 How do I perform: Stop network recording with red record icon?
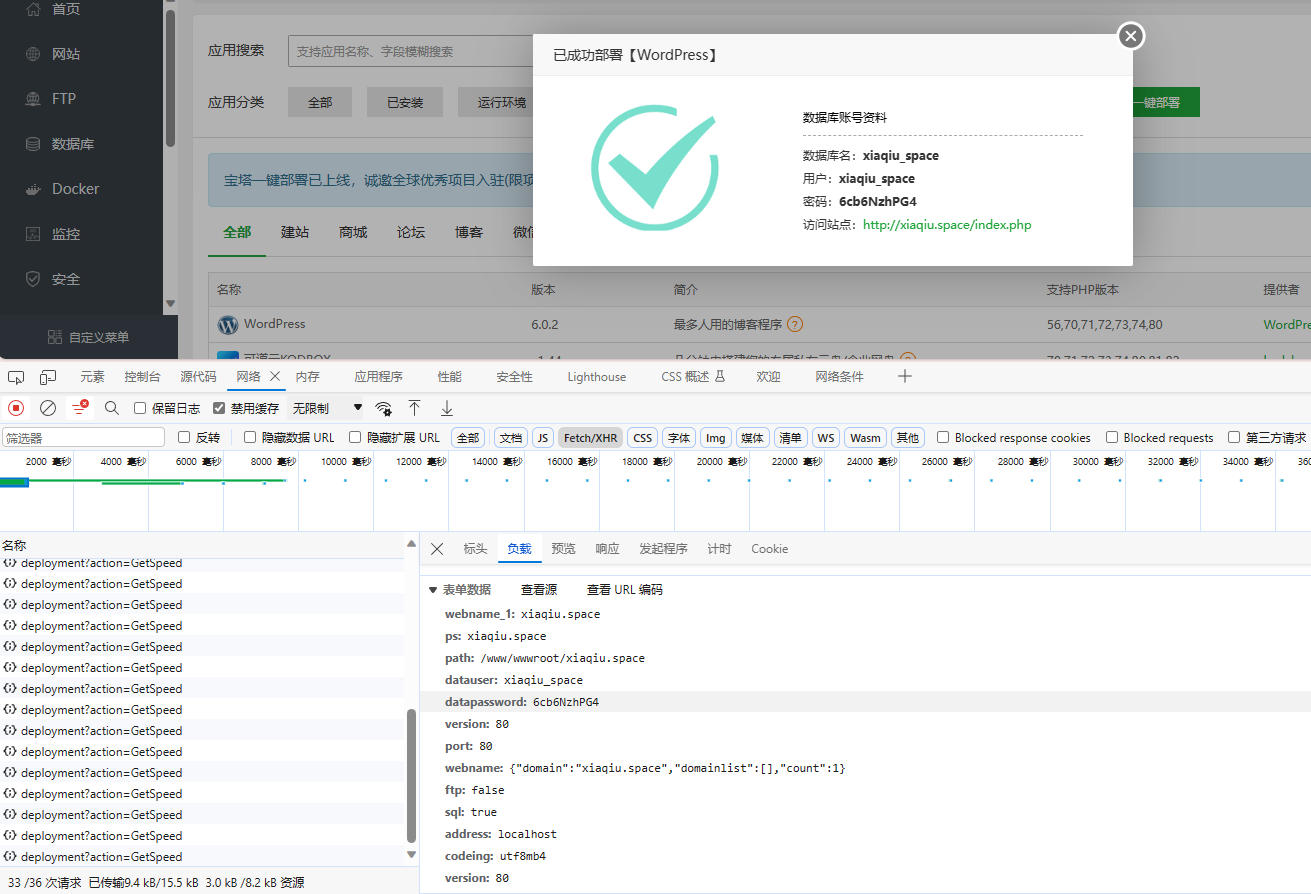[x=16, y=408]
